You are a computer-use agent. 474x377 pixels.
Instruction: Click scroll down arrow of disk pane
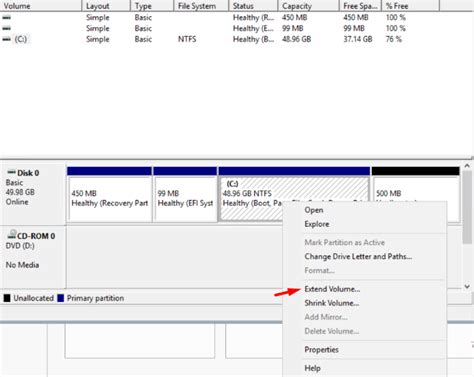pos(467,286)
